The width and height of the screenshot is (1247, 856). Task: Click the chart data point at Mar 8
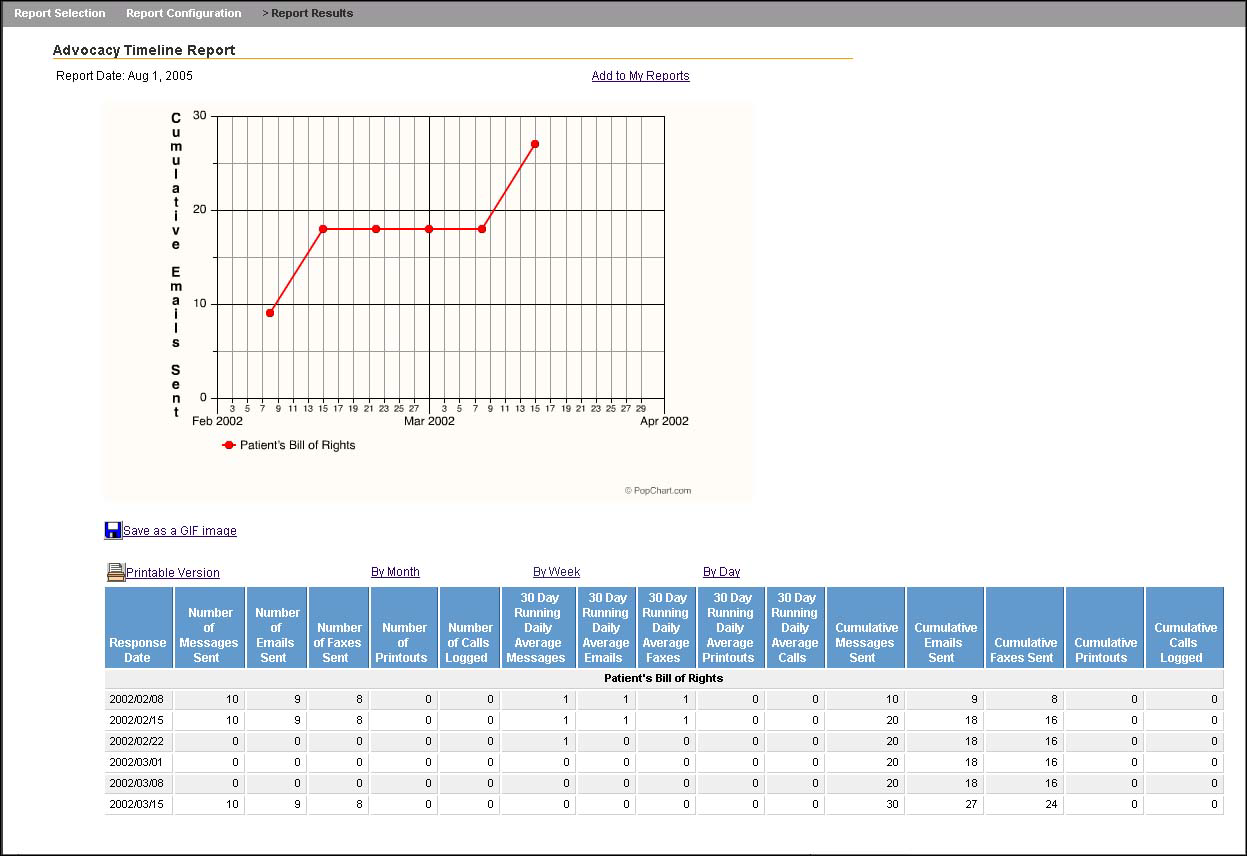point(482,229)
